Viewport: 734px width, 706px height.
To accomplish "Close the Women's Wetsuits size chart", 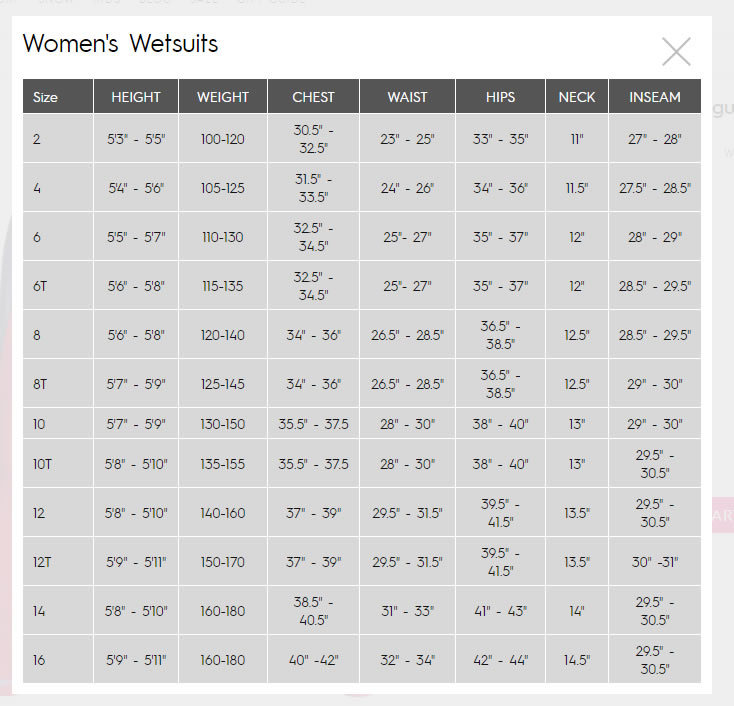I will click(676, 51).
